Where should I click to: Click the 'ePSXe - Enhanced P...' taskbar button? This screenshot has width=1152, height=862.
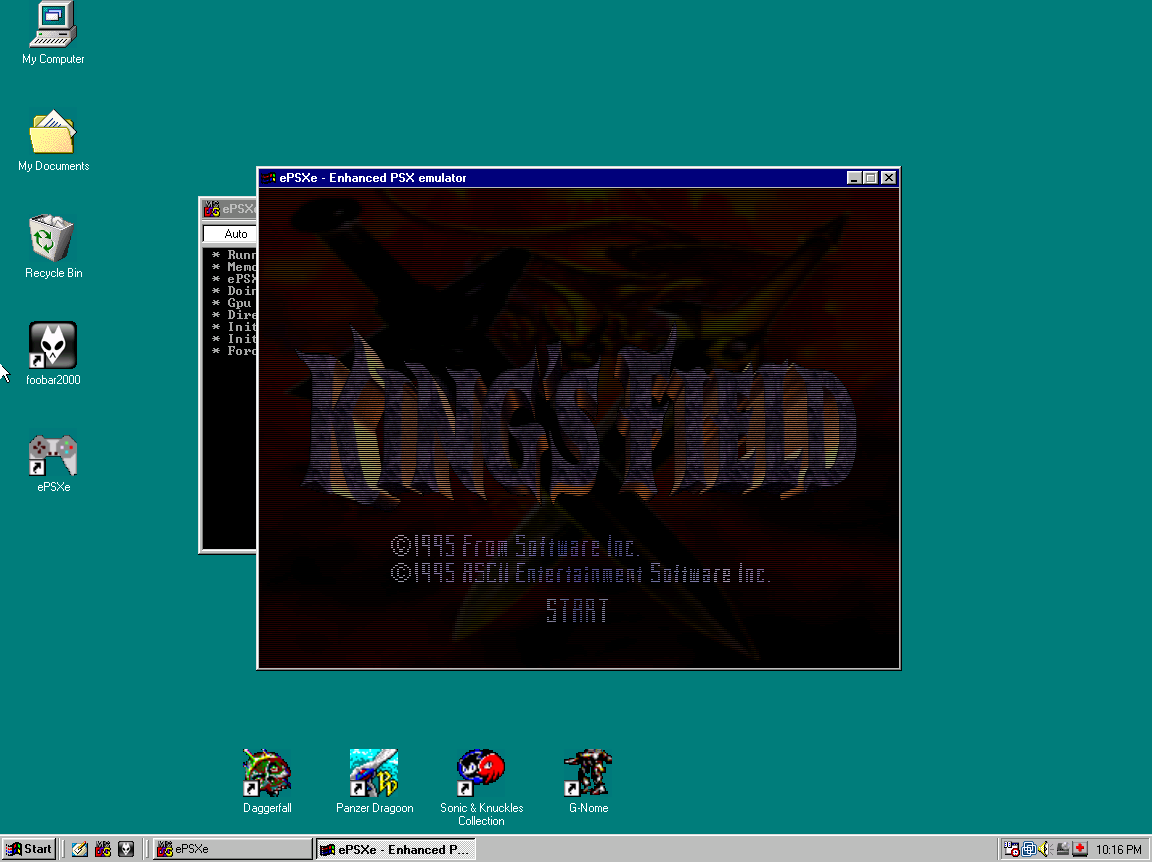pos(395,849)
